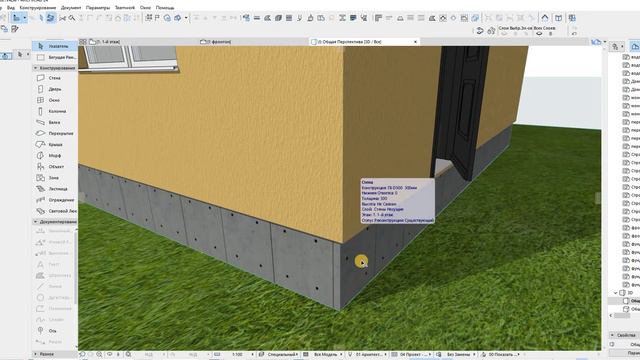Toggle the eye icon under Слои layers panel
This screenshot has height=360, width=640.
click(x=539, y=33)
